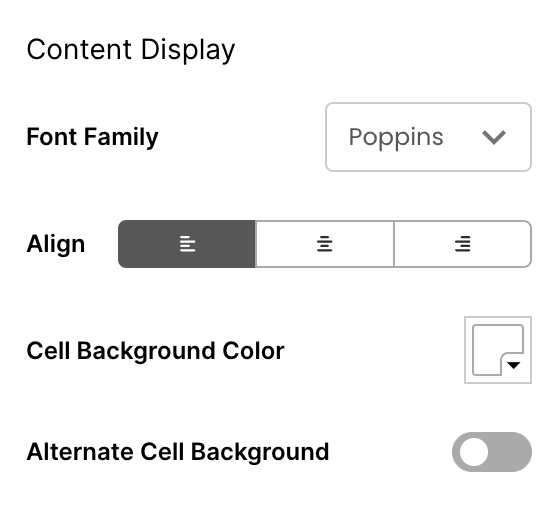Select the center align icon
The height and width of the screenshot is (506, 556).
tap(324, 244)
